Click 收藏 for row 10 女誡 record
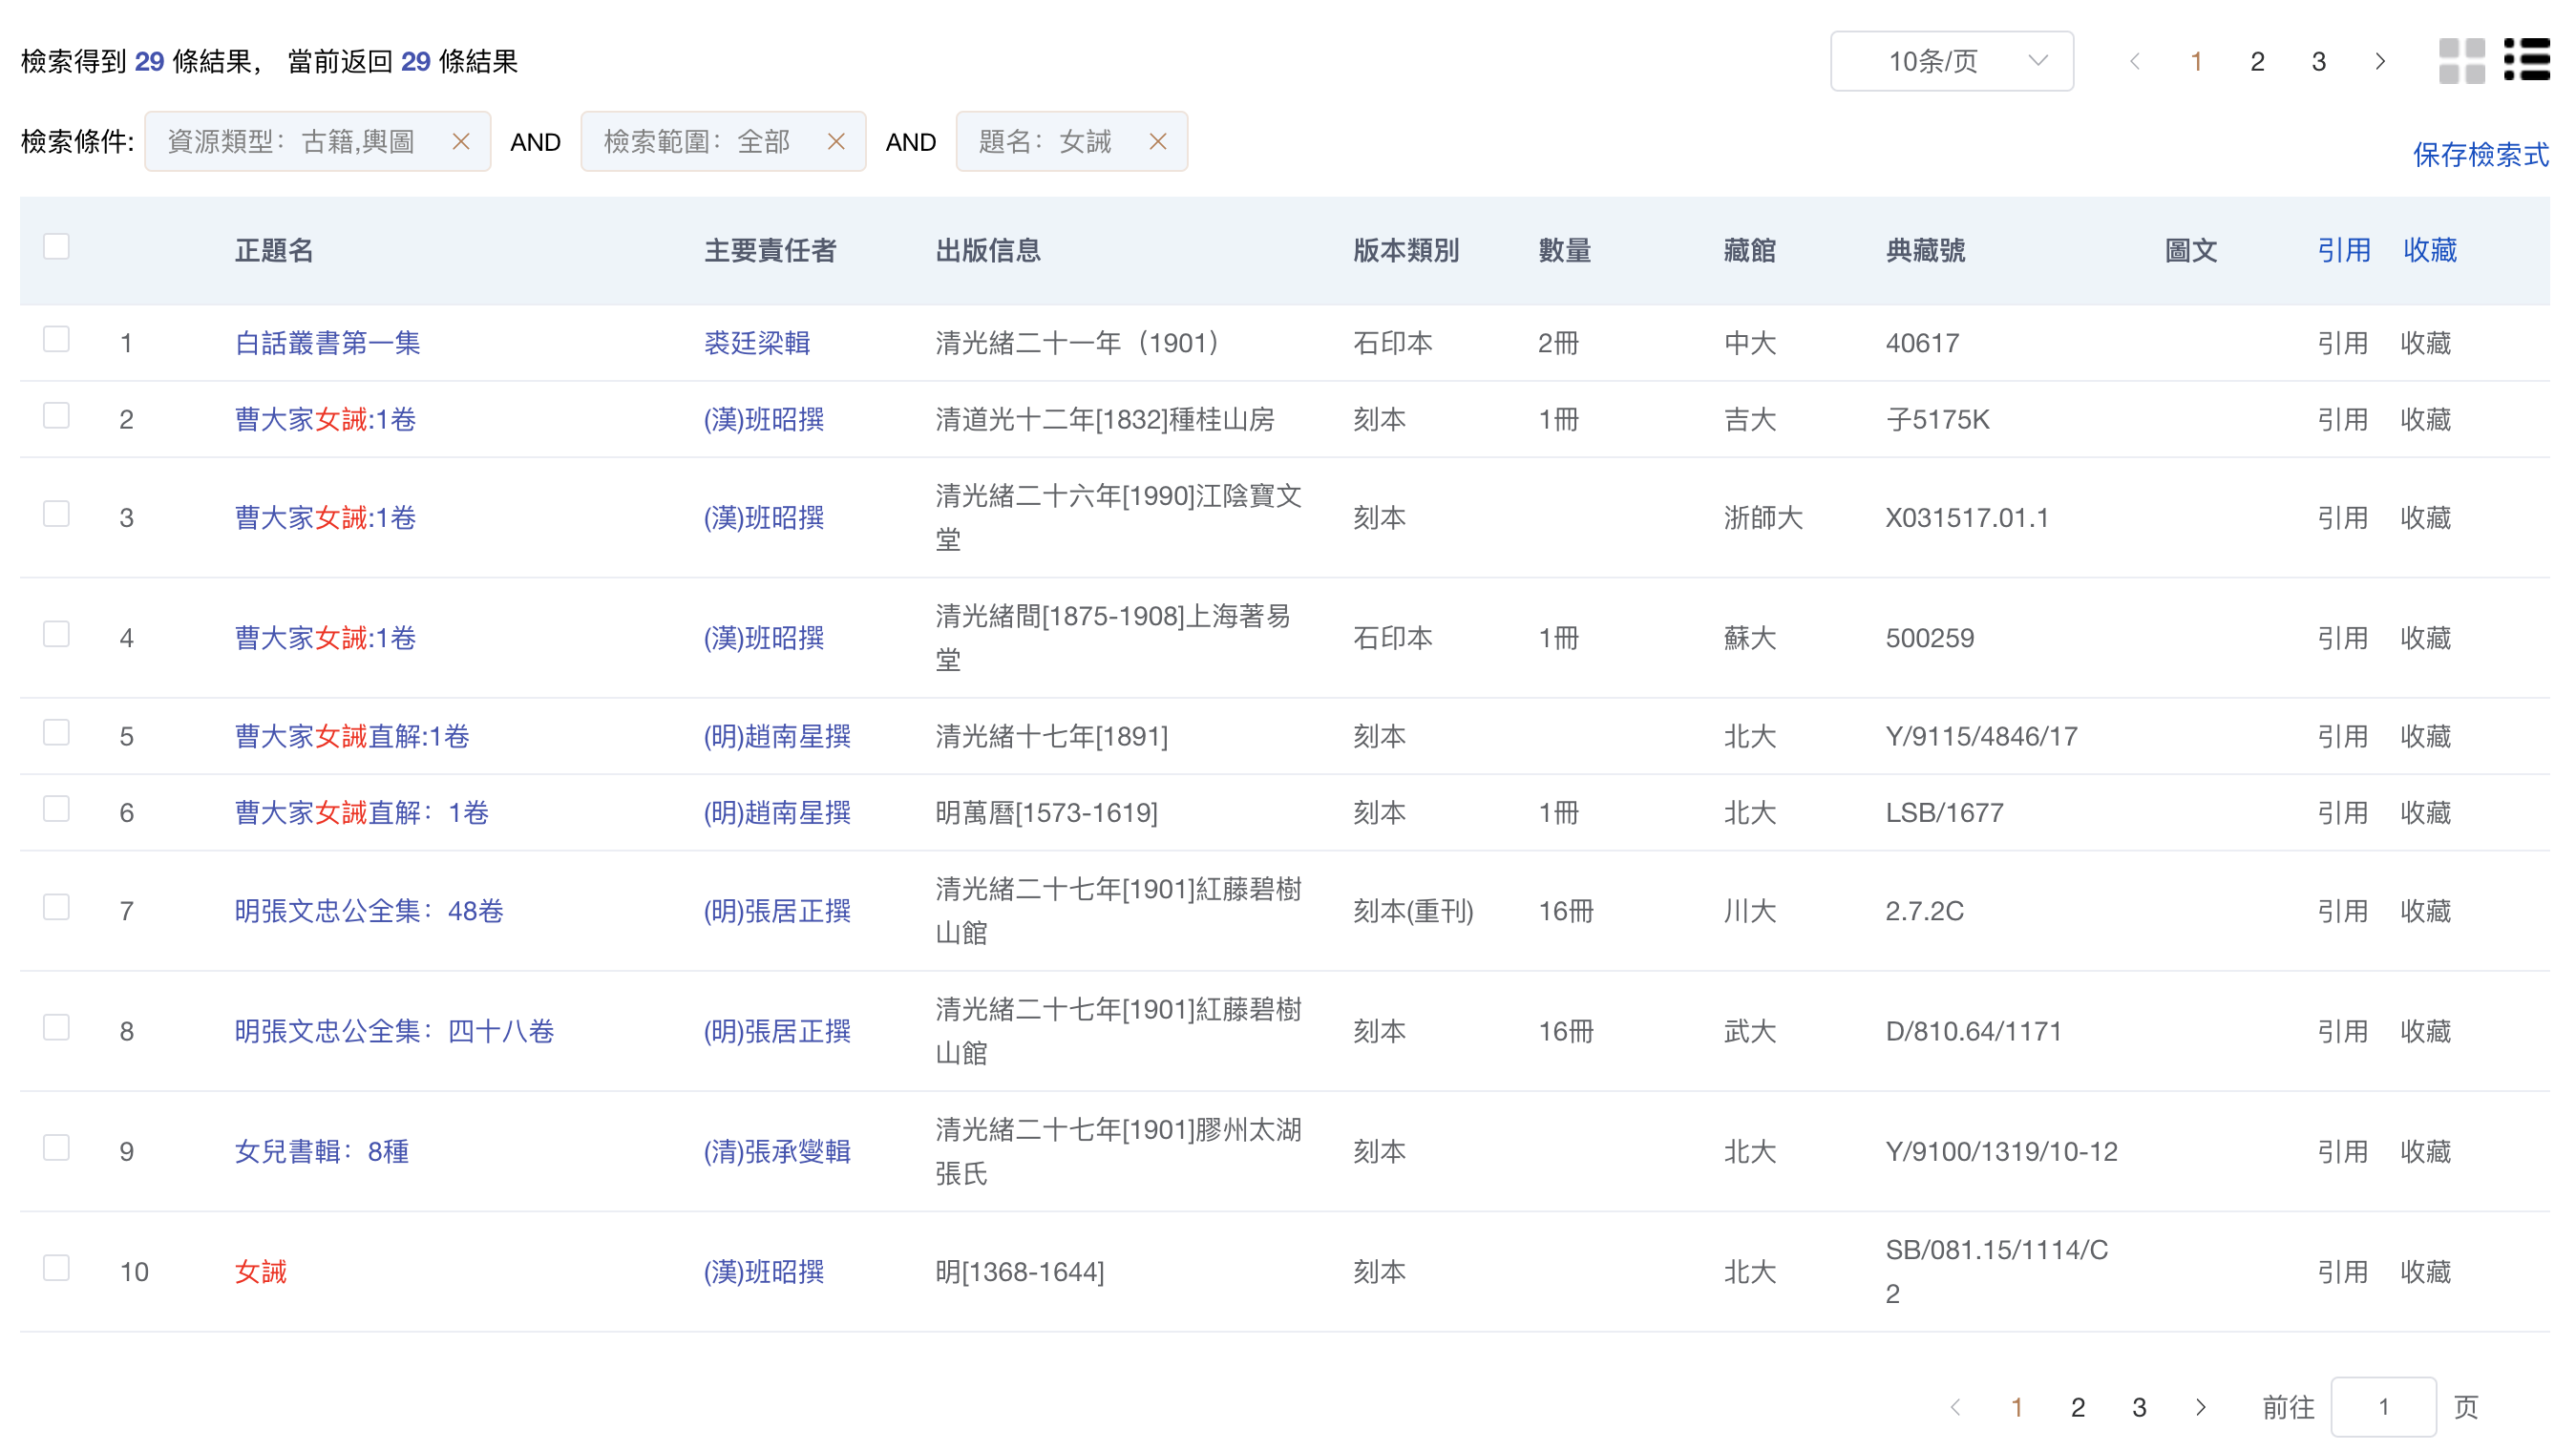 pos(2426,1271)
